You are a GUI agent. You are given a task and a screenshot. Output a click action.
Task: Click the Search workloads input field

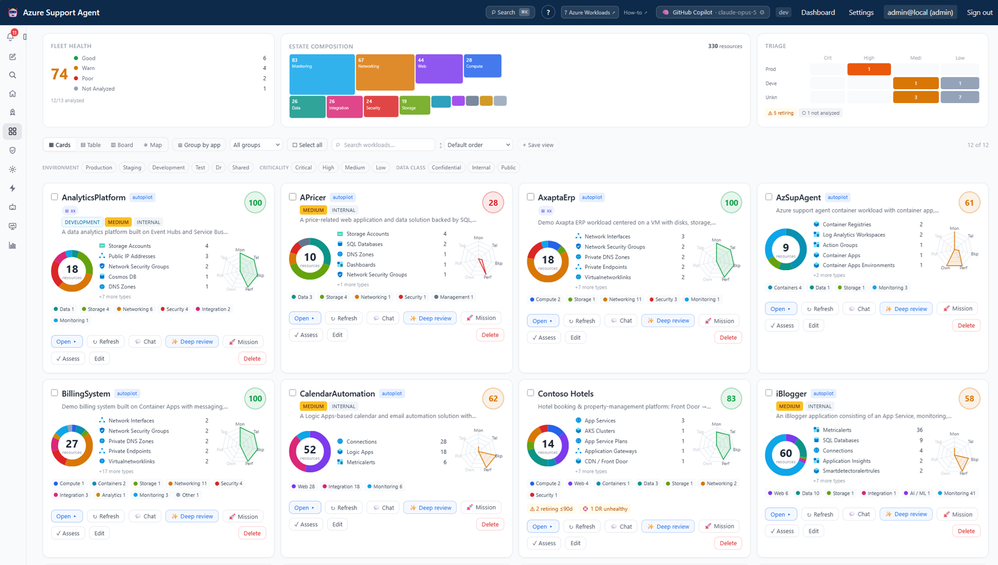[383, 145]
